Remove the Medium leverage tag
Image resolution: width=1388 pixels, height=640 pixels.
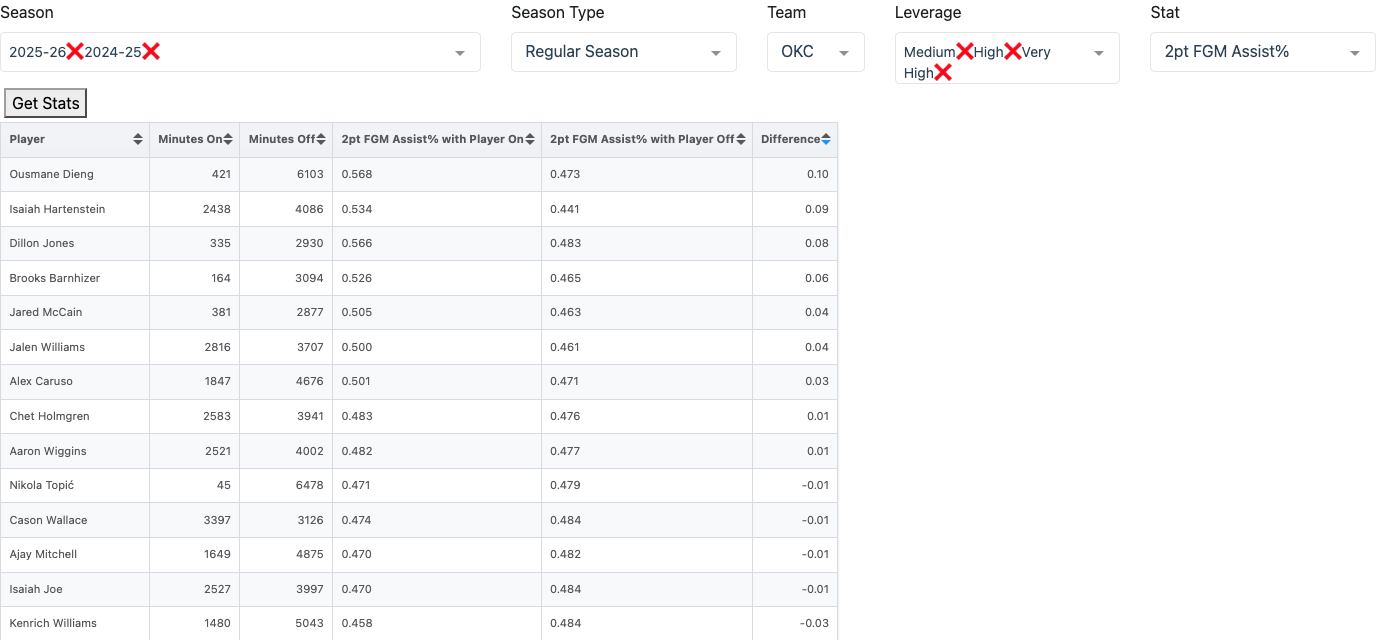tap(965, 52)
